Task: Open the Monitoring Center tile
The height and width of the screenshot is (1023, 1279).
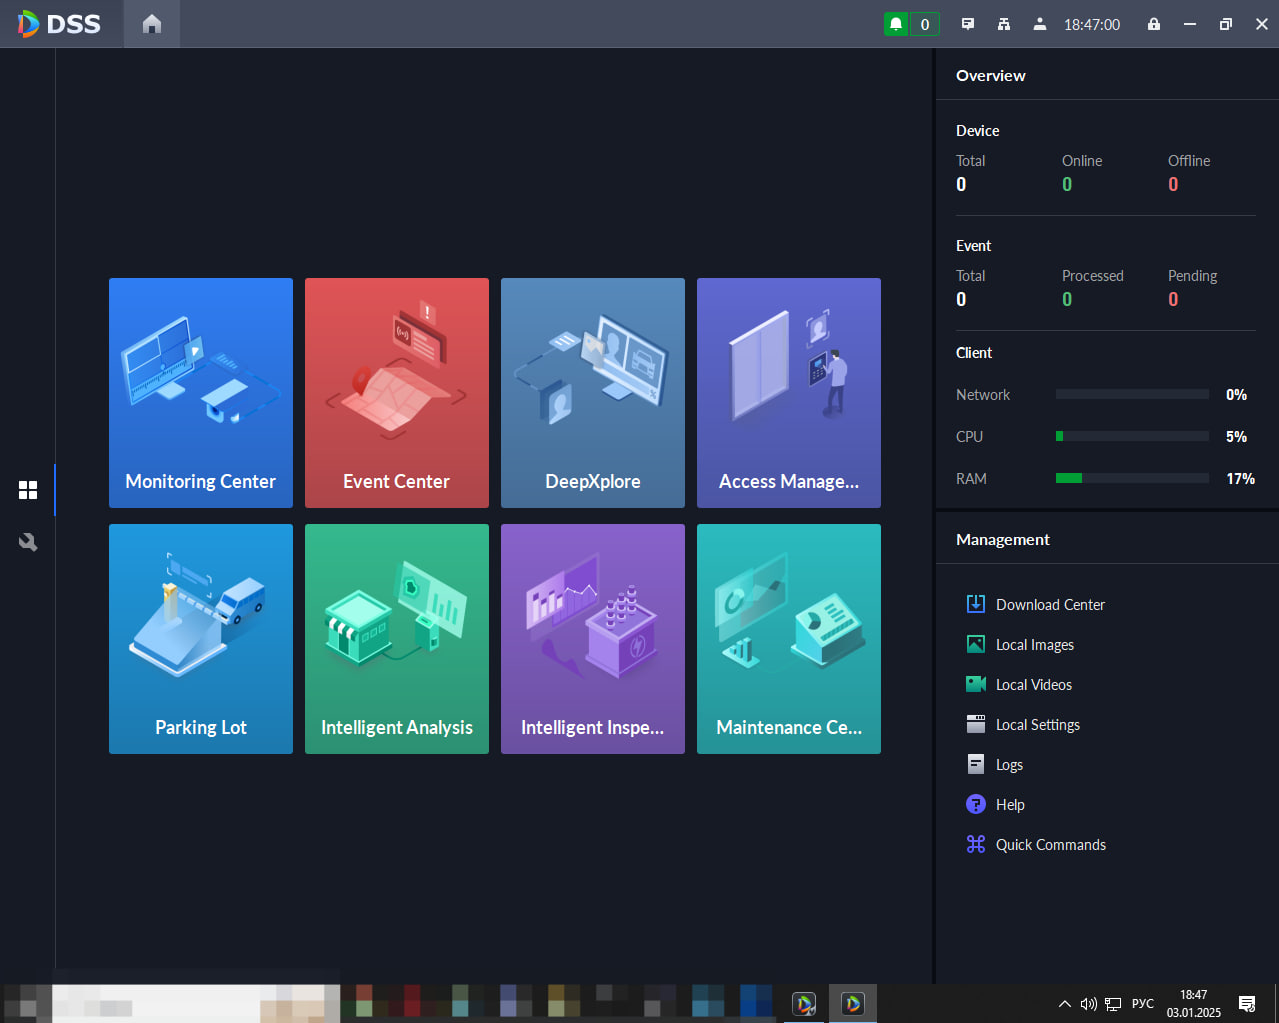Action: click(201, 393)
